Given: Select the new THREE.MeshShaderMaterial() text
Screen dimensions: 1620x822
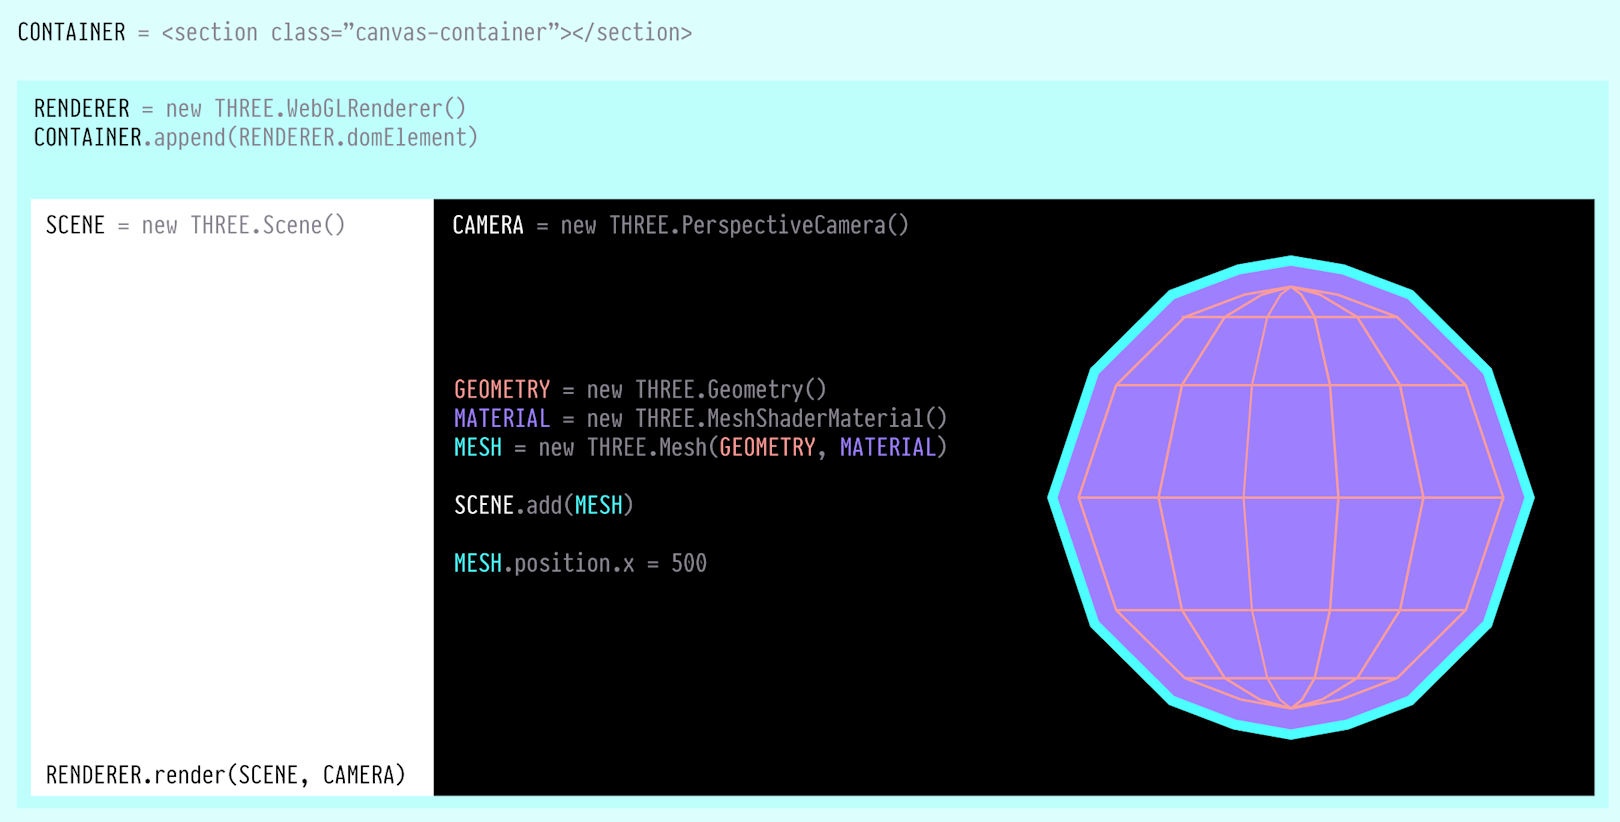Looking at the screenshot, I should (x=766, y=419).
